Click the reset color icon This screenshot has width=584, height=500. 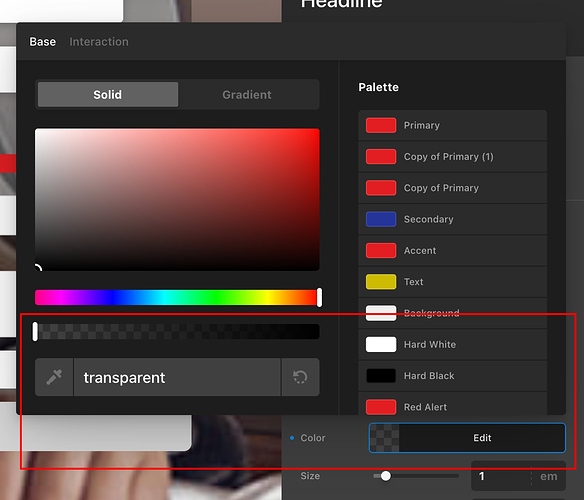(x=300, y=377)
